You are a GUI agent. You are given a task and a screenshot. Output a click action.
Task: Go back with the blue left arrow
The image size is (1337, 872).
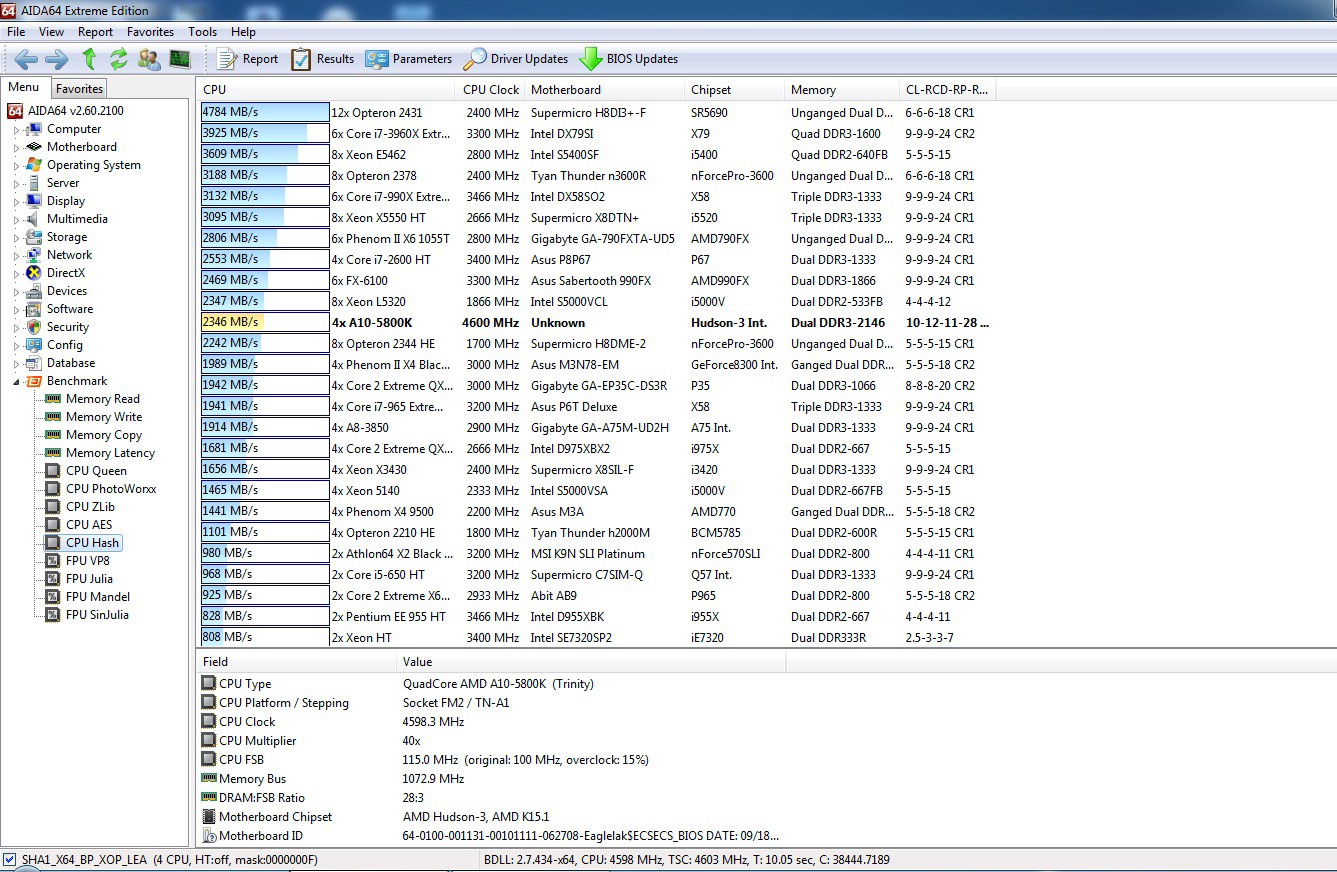pyautogui.click(x=27, y=59)
